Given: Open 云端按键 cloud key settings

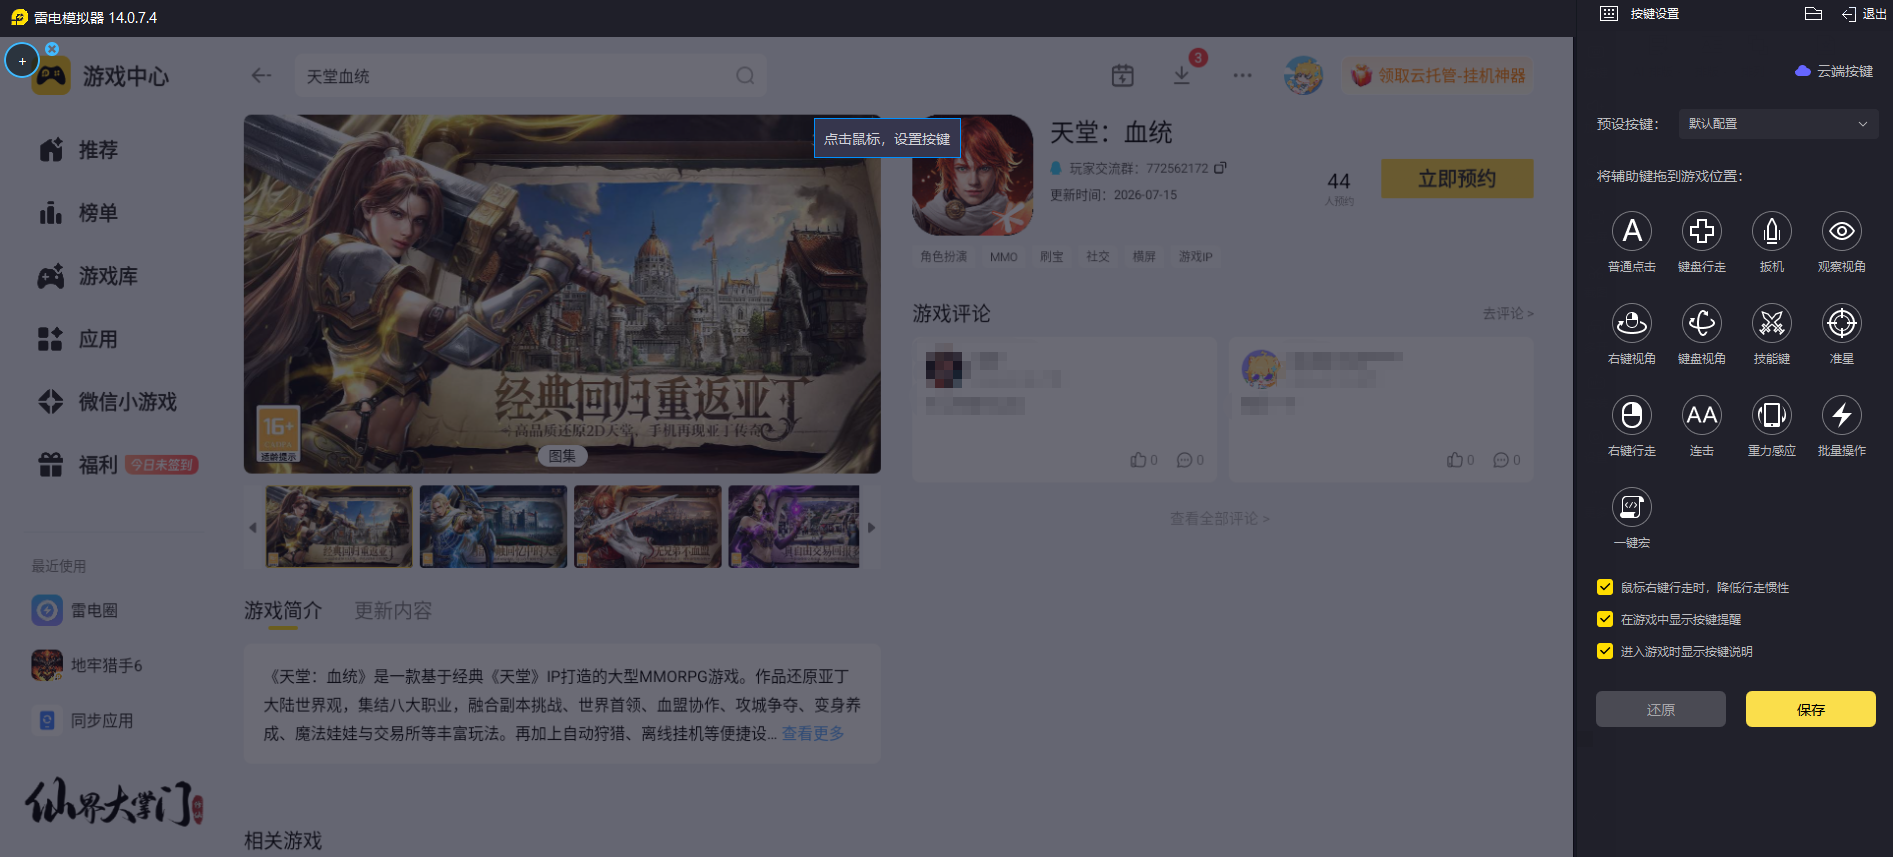Looking at the screenshot, I should tap(1834, 71).
